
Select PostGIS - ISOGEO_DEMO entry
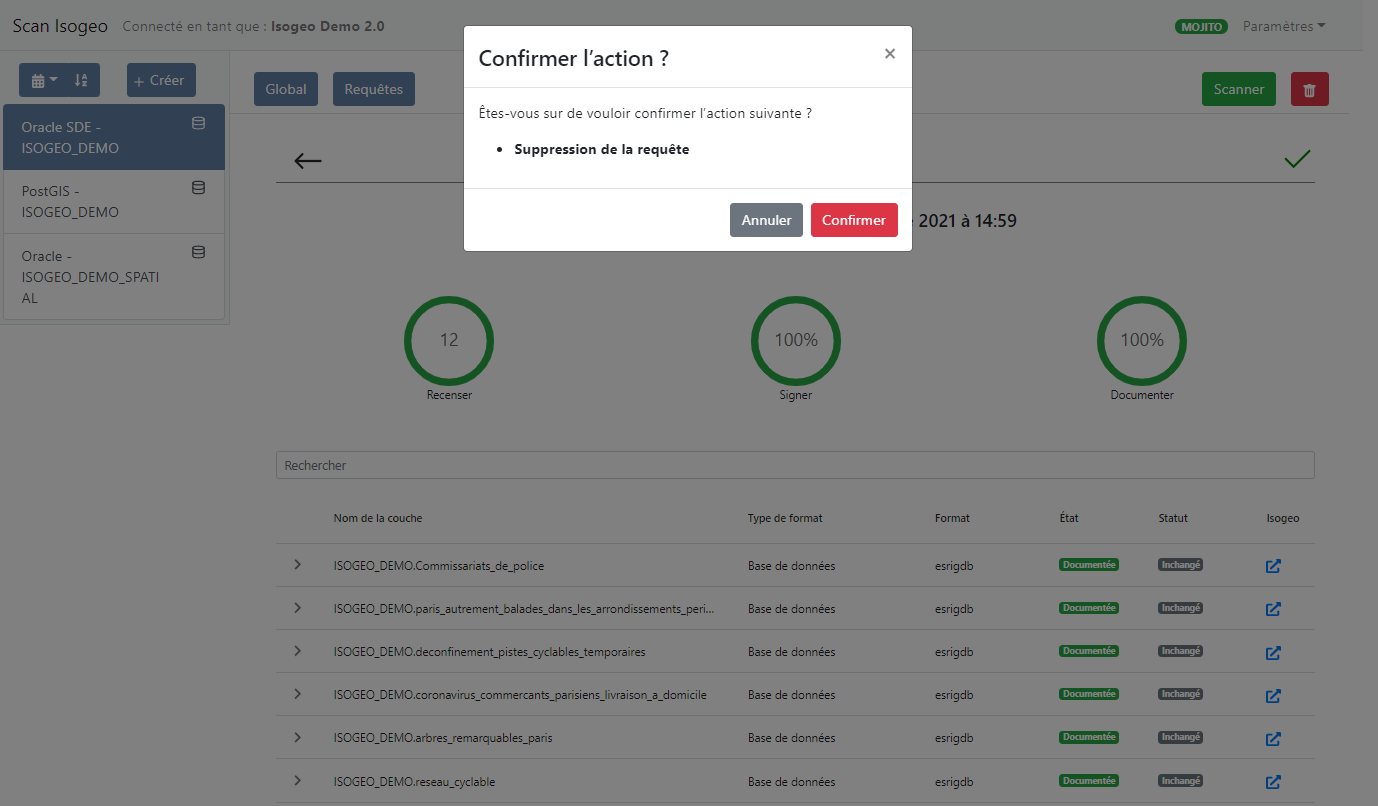click(114, 201)
